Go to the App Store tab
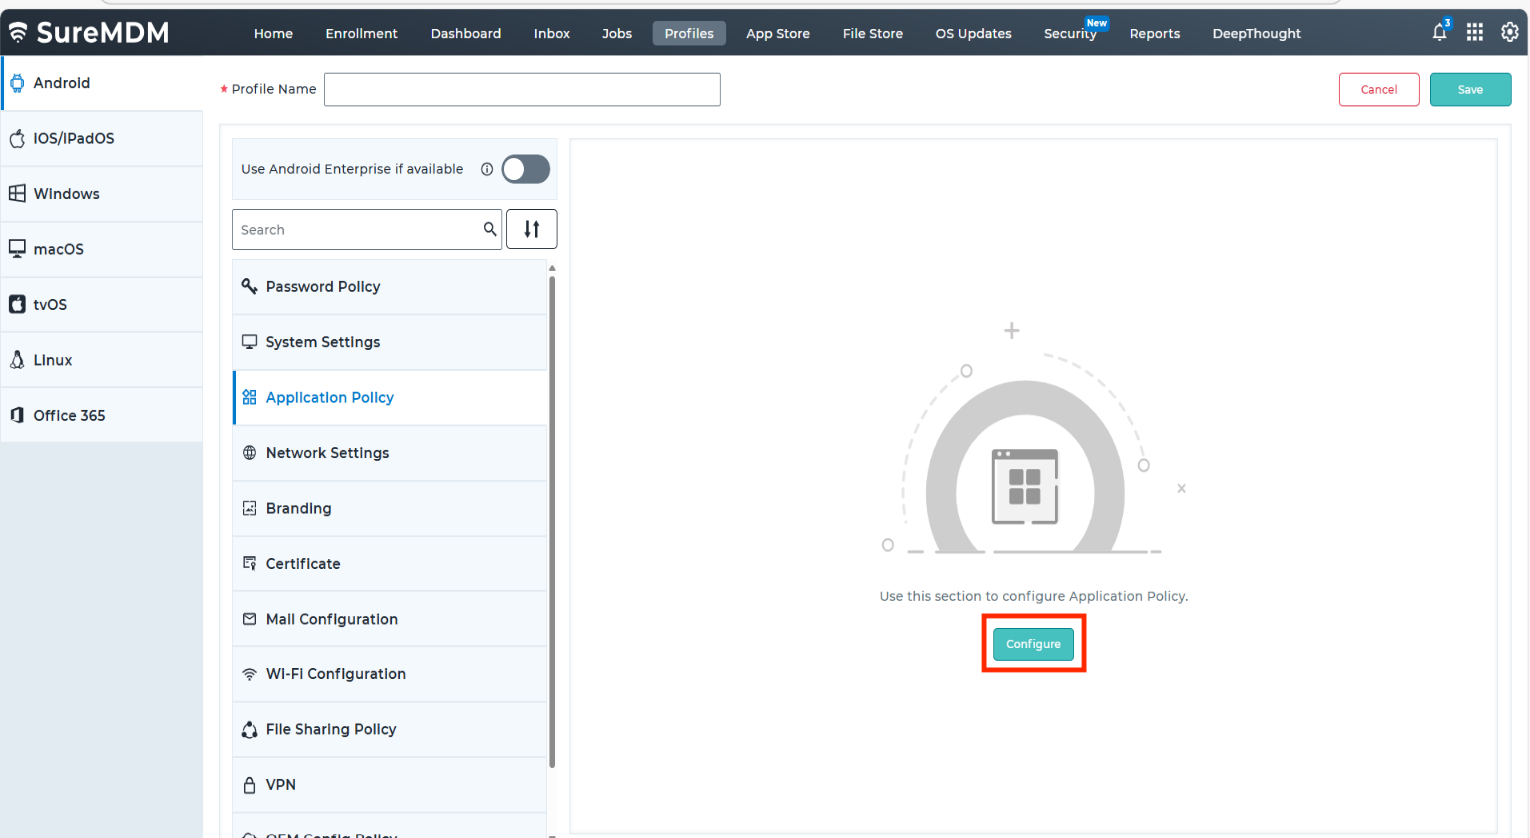 [x=777, y=34]
